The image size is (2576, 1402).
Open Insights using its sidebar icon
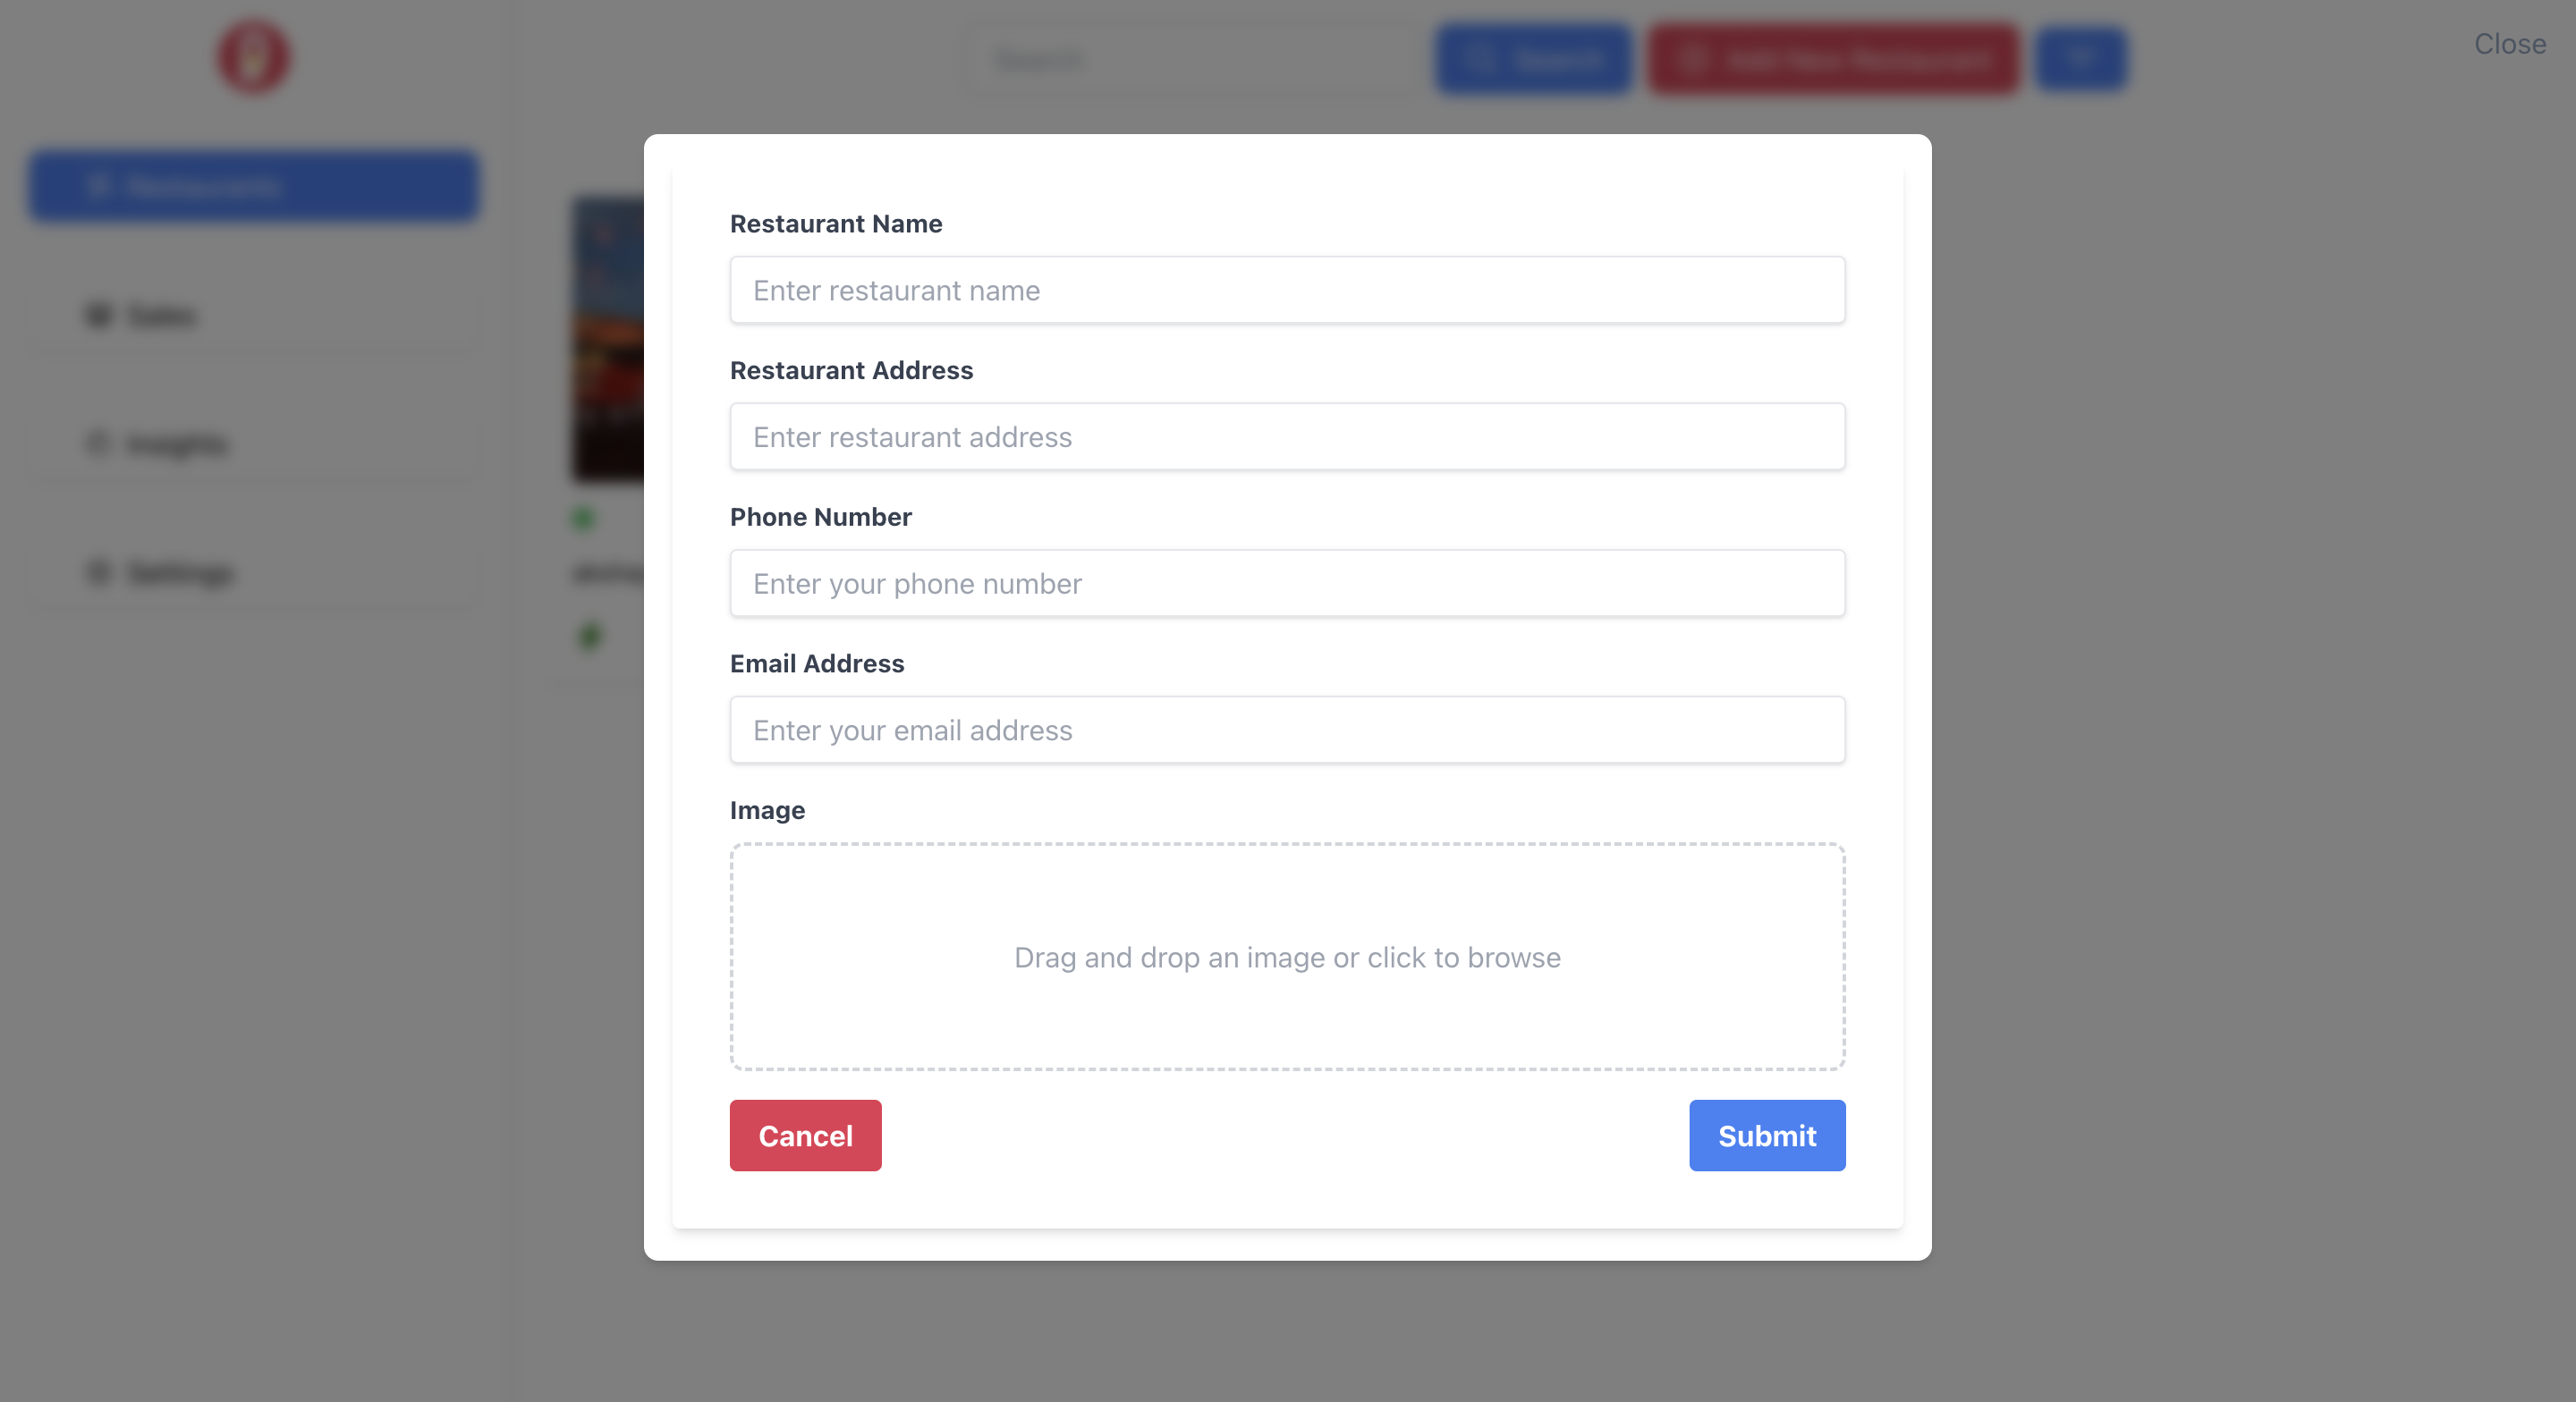pyautogui.click(x=97, y=444)
